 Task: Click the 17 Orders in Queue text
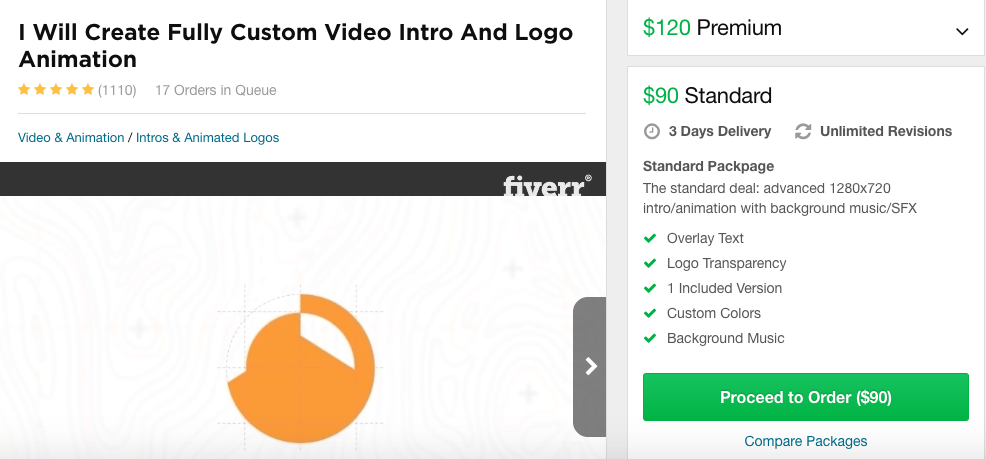click(x=215, y=90)
